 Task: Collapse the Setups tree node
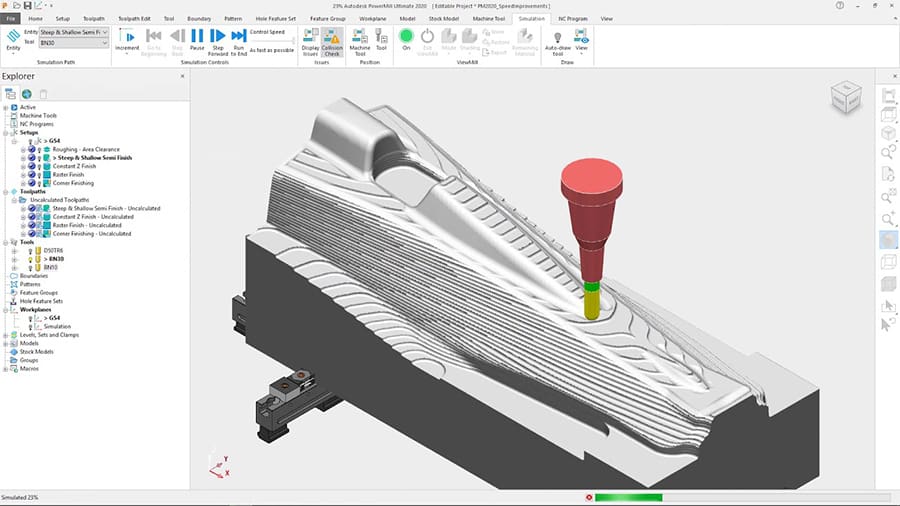point(6,133)
